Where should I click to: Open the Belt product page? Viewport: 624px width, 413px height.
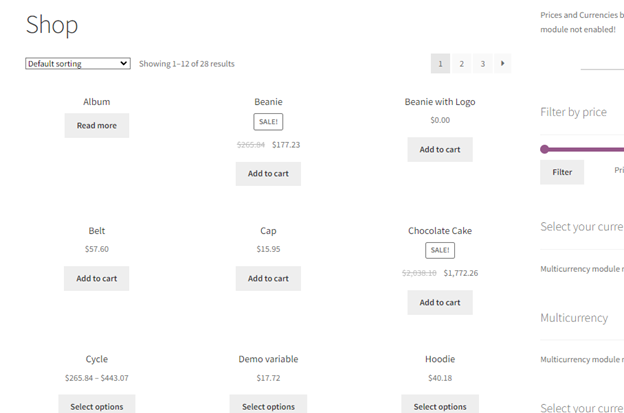[x=97, y=231]
